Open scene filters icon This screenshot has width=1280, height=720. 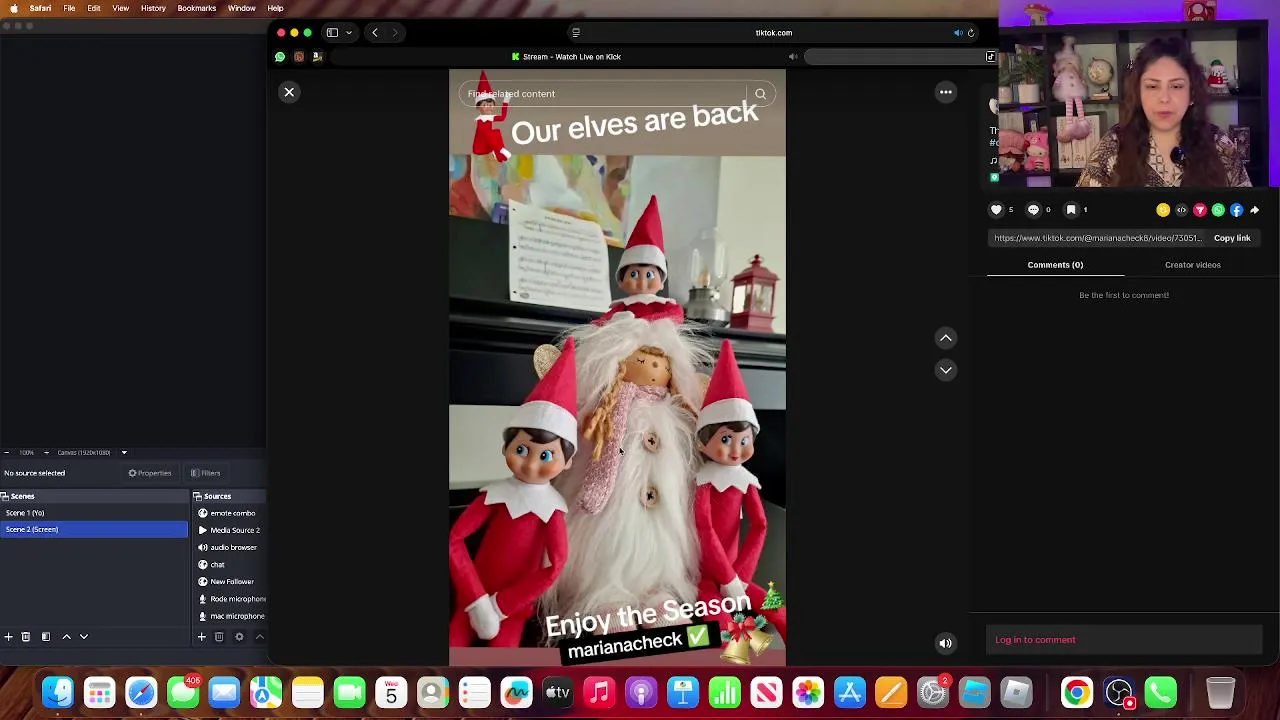point(45,637)
